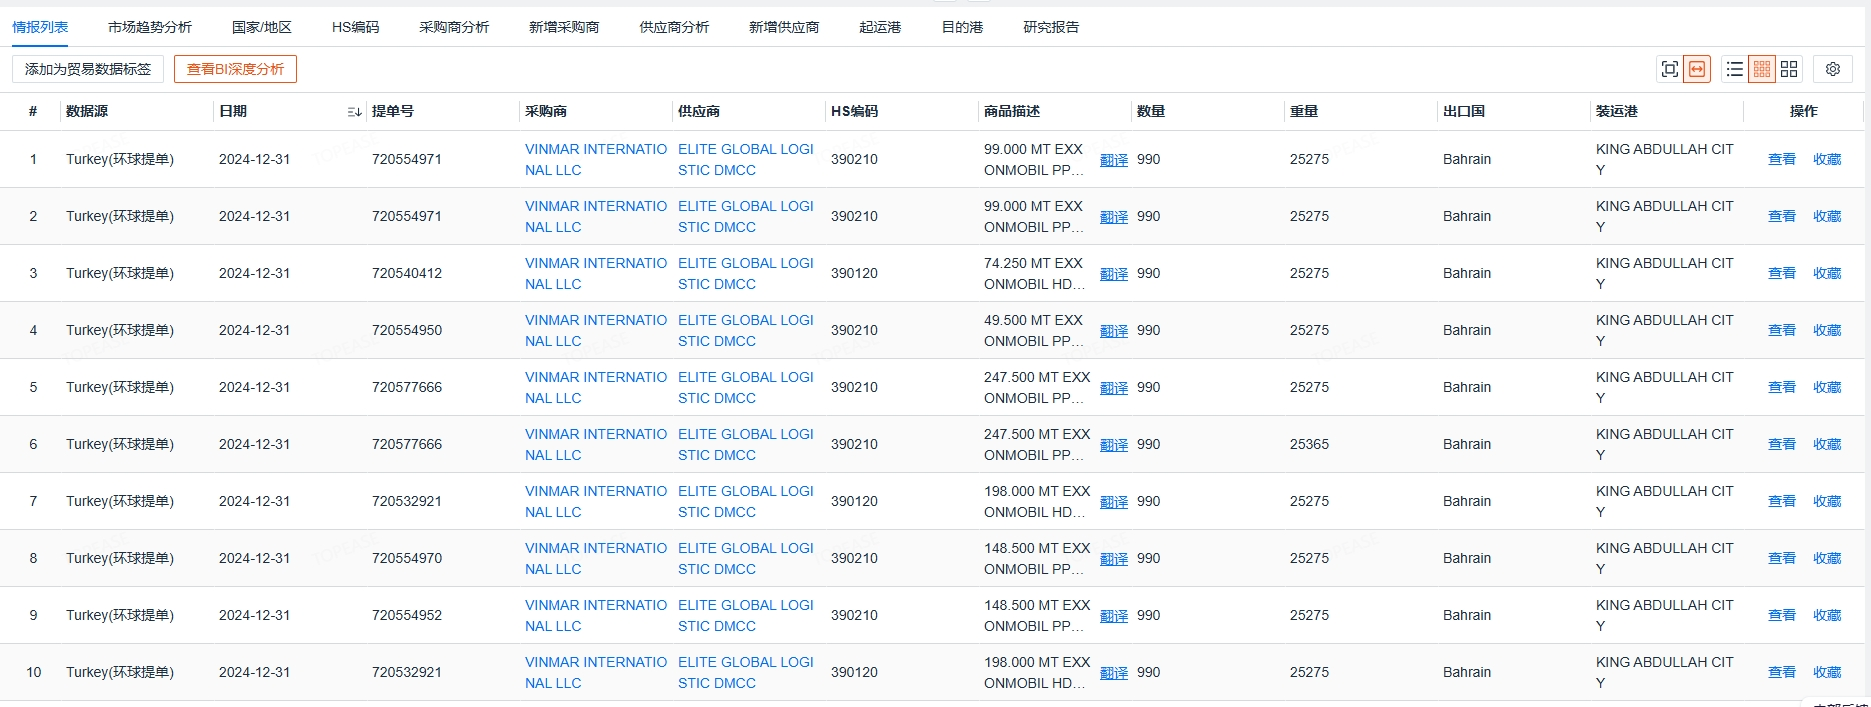Click 翻译 icon in row 1
The height and width of the screenshot is (707, 1871).
point(1113,160)
